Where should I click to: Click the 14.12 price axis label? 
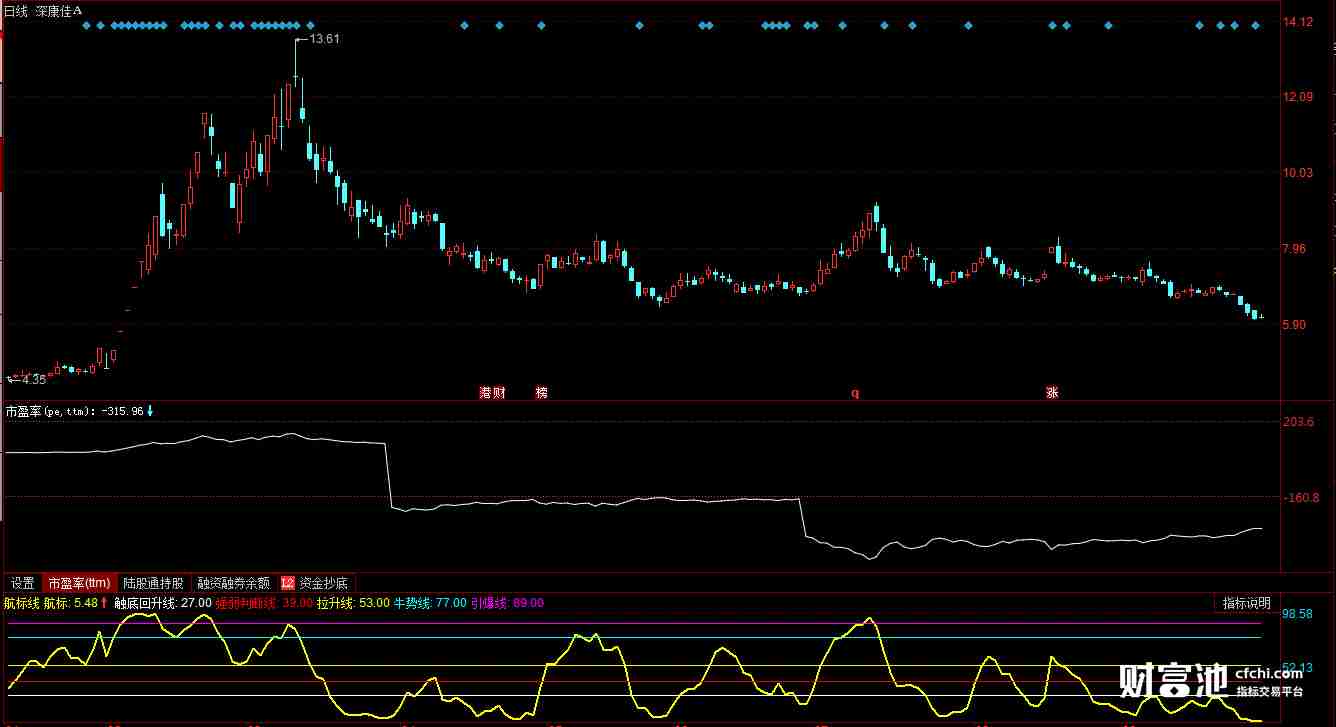1298,22
